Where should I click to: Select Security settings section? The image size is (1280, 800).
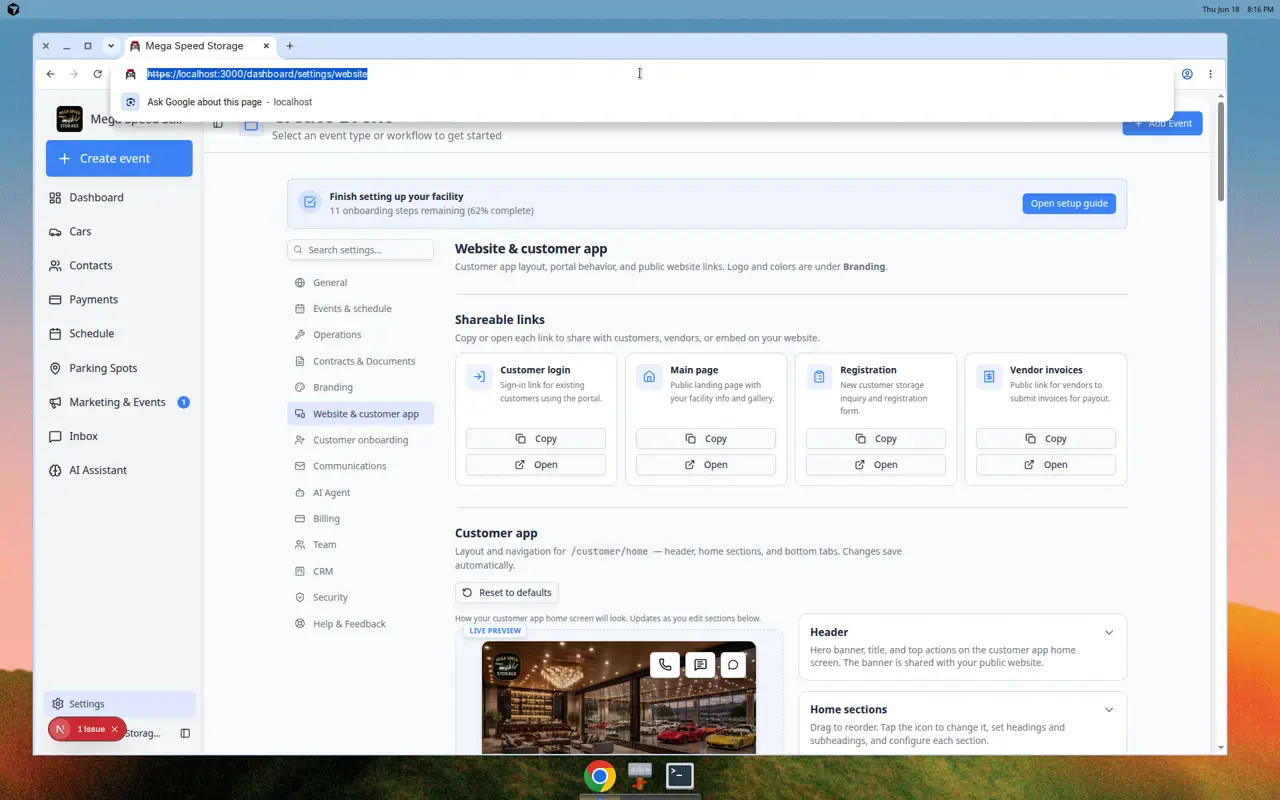[360, 598]
